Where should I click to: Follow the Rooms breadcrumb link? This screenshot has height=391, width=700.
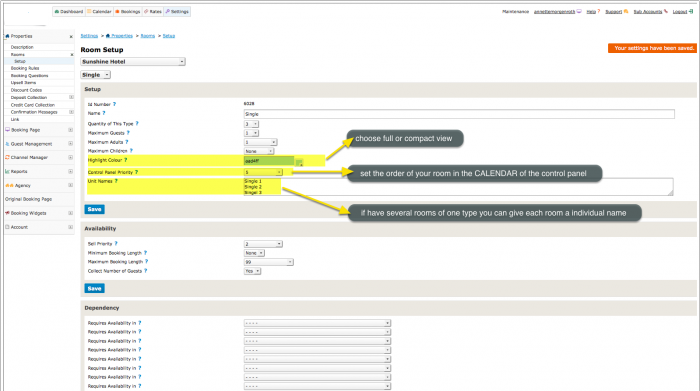click(148, 36)
